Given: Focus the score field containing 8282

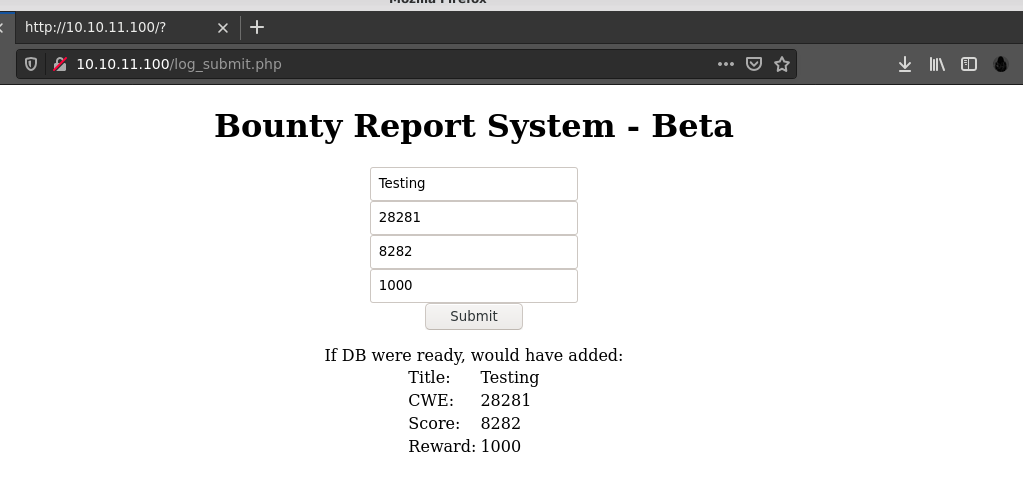Looking at the screenshot, I should (x=473, y=252).
